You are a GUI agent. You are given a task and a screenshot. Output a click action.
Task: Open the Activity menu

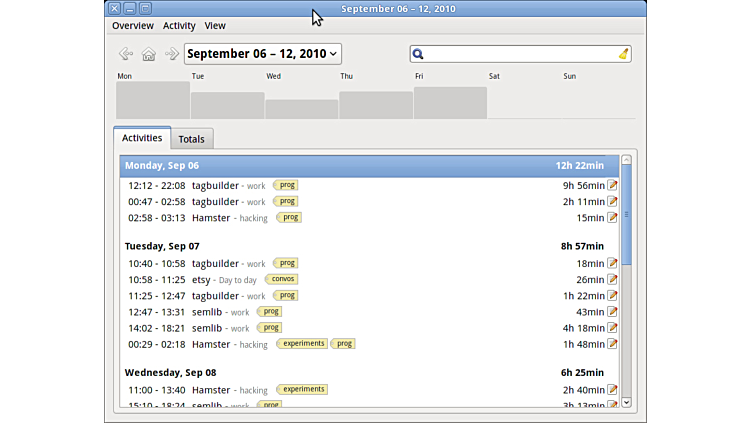click(x=179, y=25)
